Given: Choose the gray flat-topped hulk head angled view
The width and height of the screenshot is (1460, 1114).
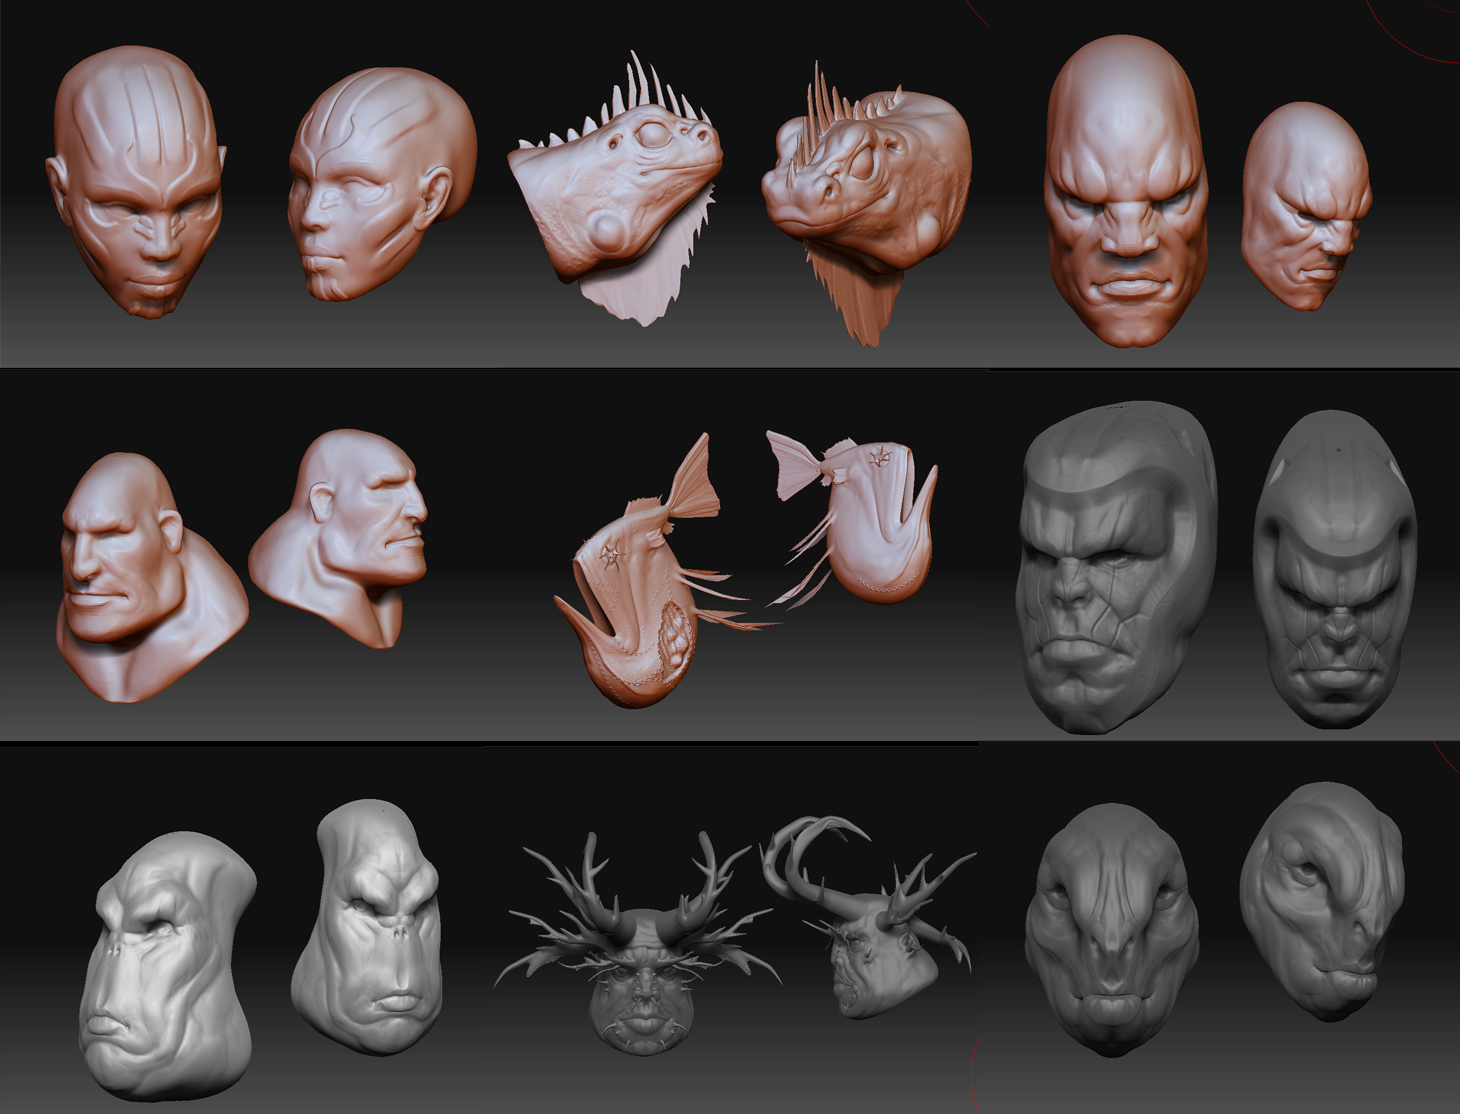Looking at the screenshot, I should tap(1117, 568).
